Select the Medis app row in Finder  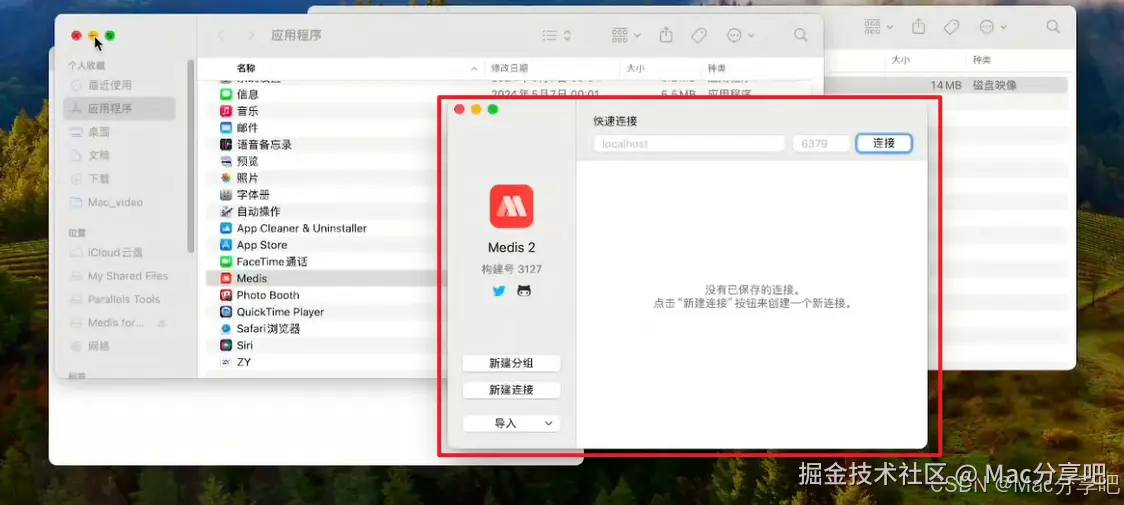(x=321, y=278)
